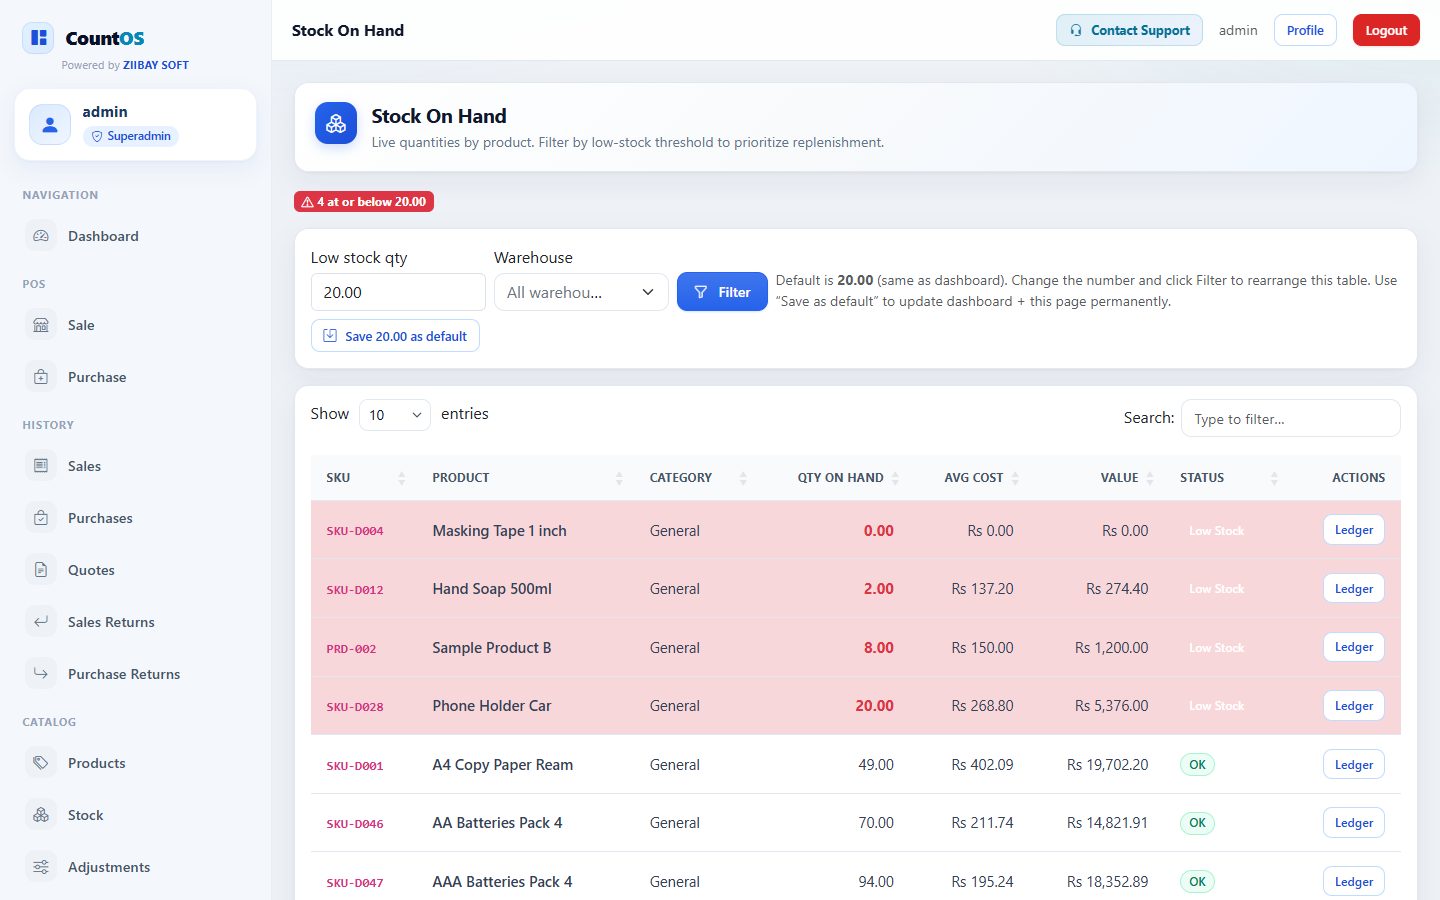The image size is (1440, 900).
Task: Sort table by Product column
Action: coord(527,478)
